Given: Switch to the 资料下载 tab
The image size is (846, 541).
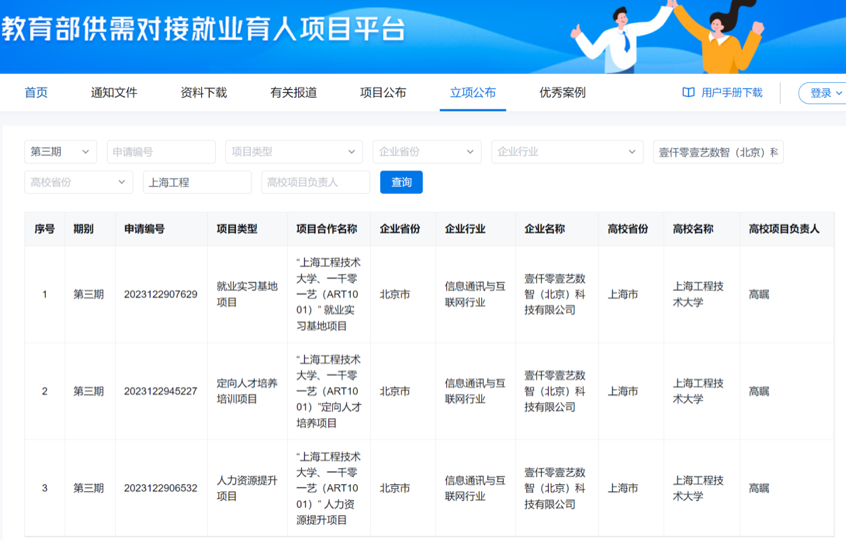Looking at the screenshot, I should tap(204, 93).
